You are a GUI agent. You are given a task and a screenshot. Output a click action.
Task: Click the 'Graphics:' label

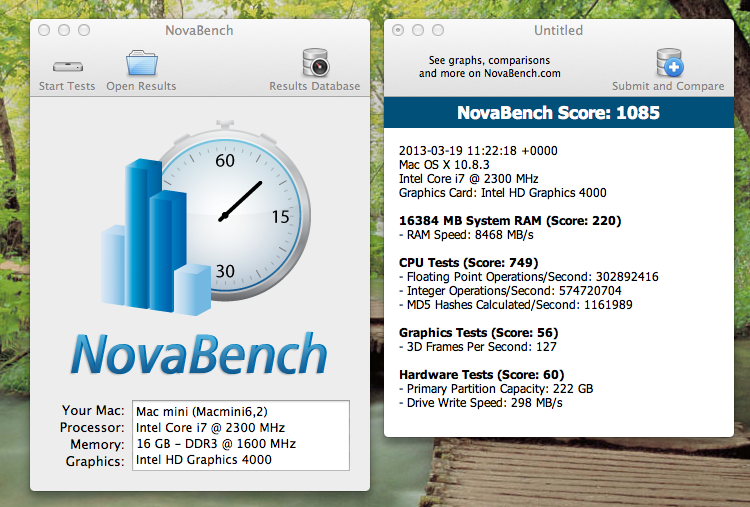[x=95, y=461]
